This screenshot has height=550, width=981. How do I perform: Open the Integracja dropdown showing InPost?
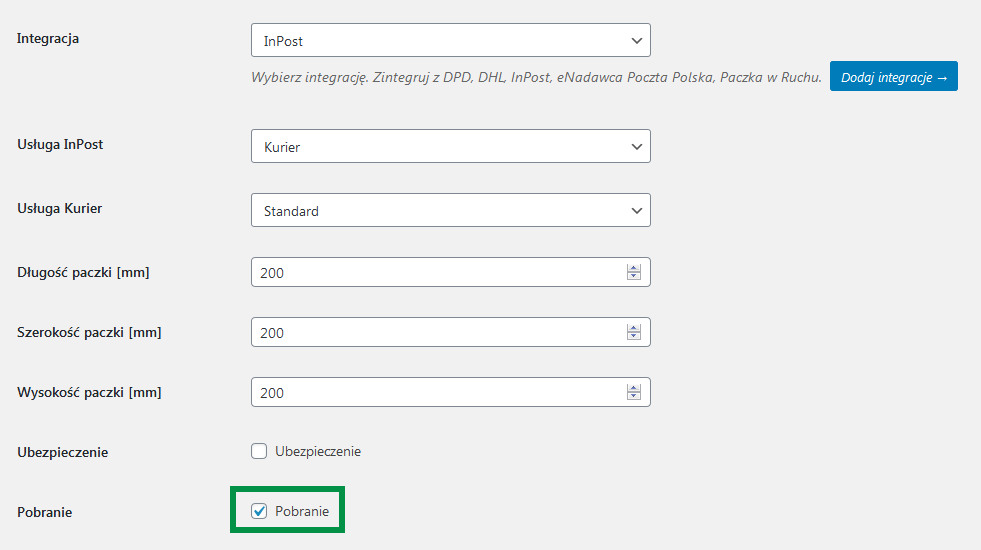[450, 41]
